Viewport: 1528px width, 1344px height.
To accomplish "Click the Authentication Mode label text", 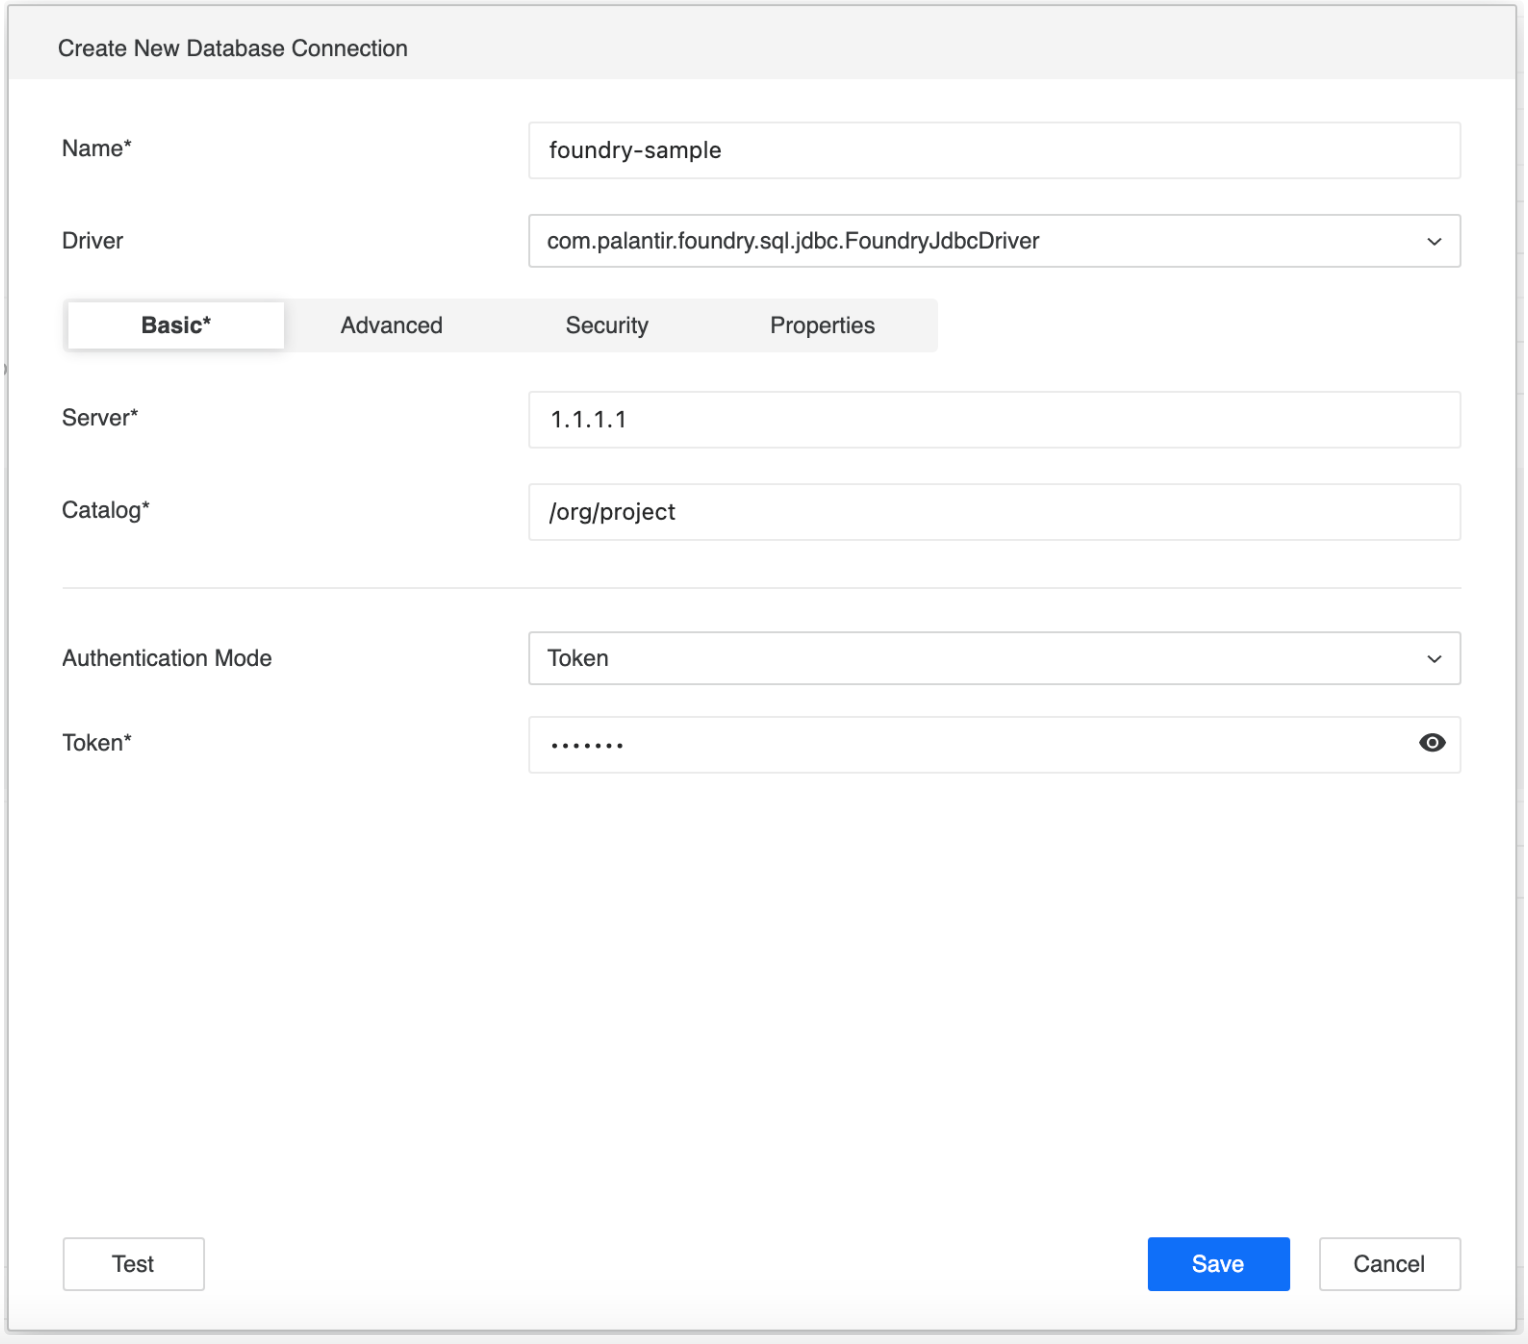I will [167, 658].
